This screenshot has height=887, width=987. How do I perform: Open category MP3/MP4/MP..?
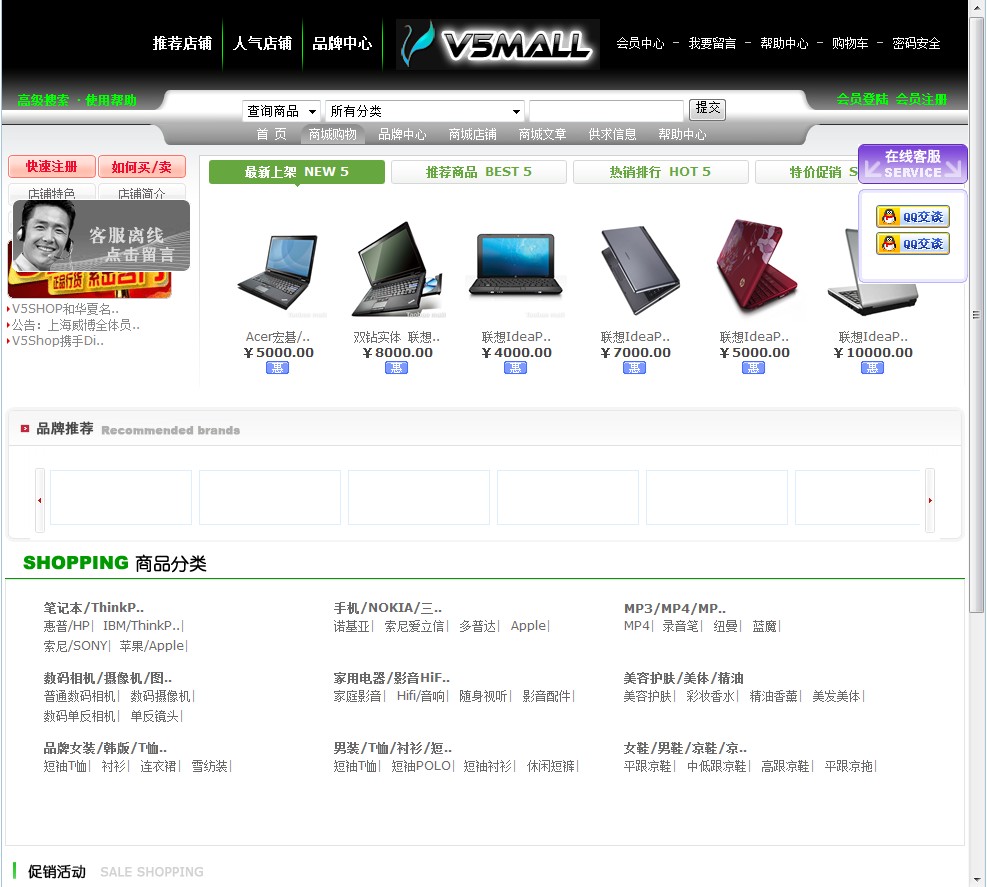click(x=675, y=608)
